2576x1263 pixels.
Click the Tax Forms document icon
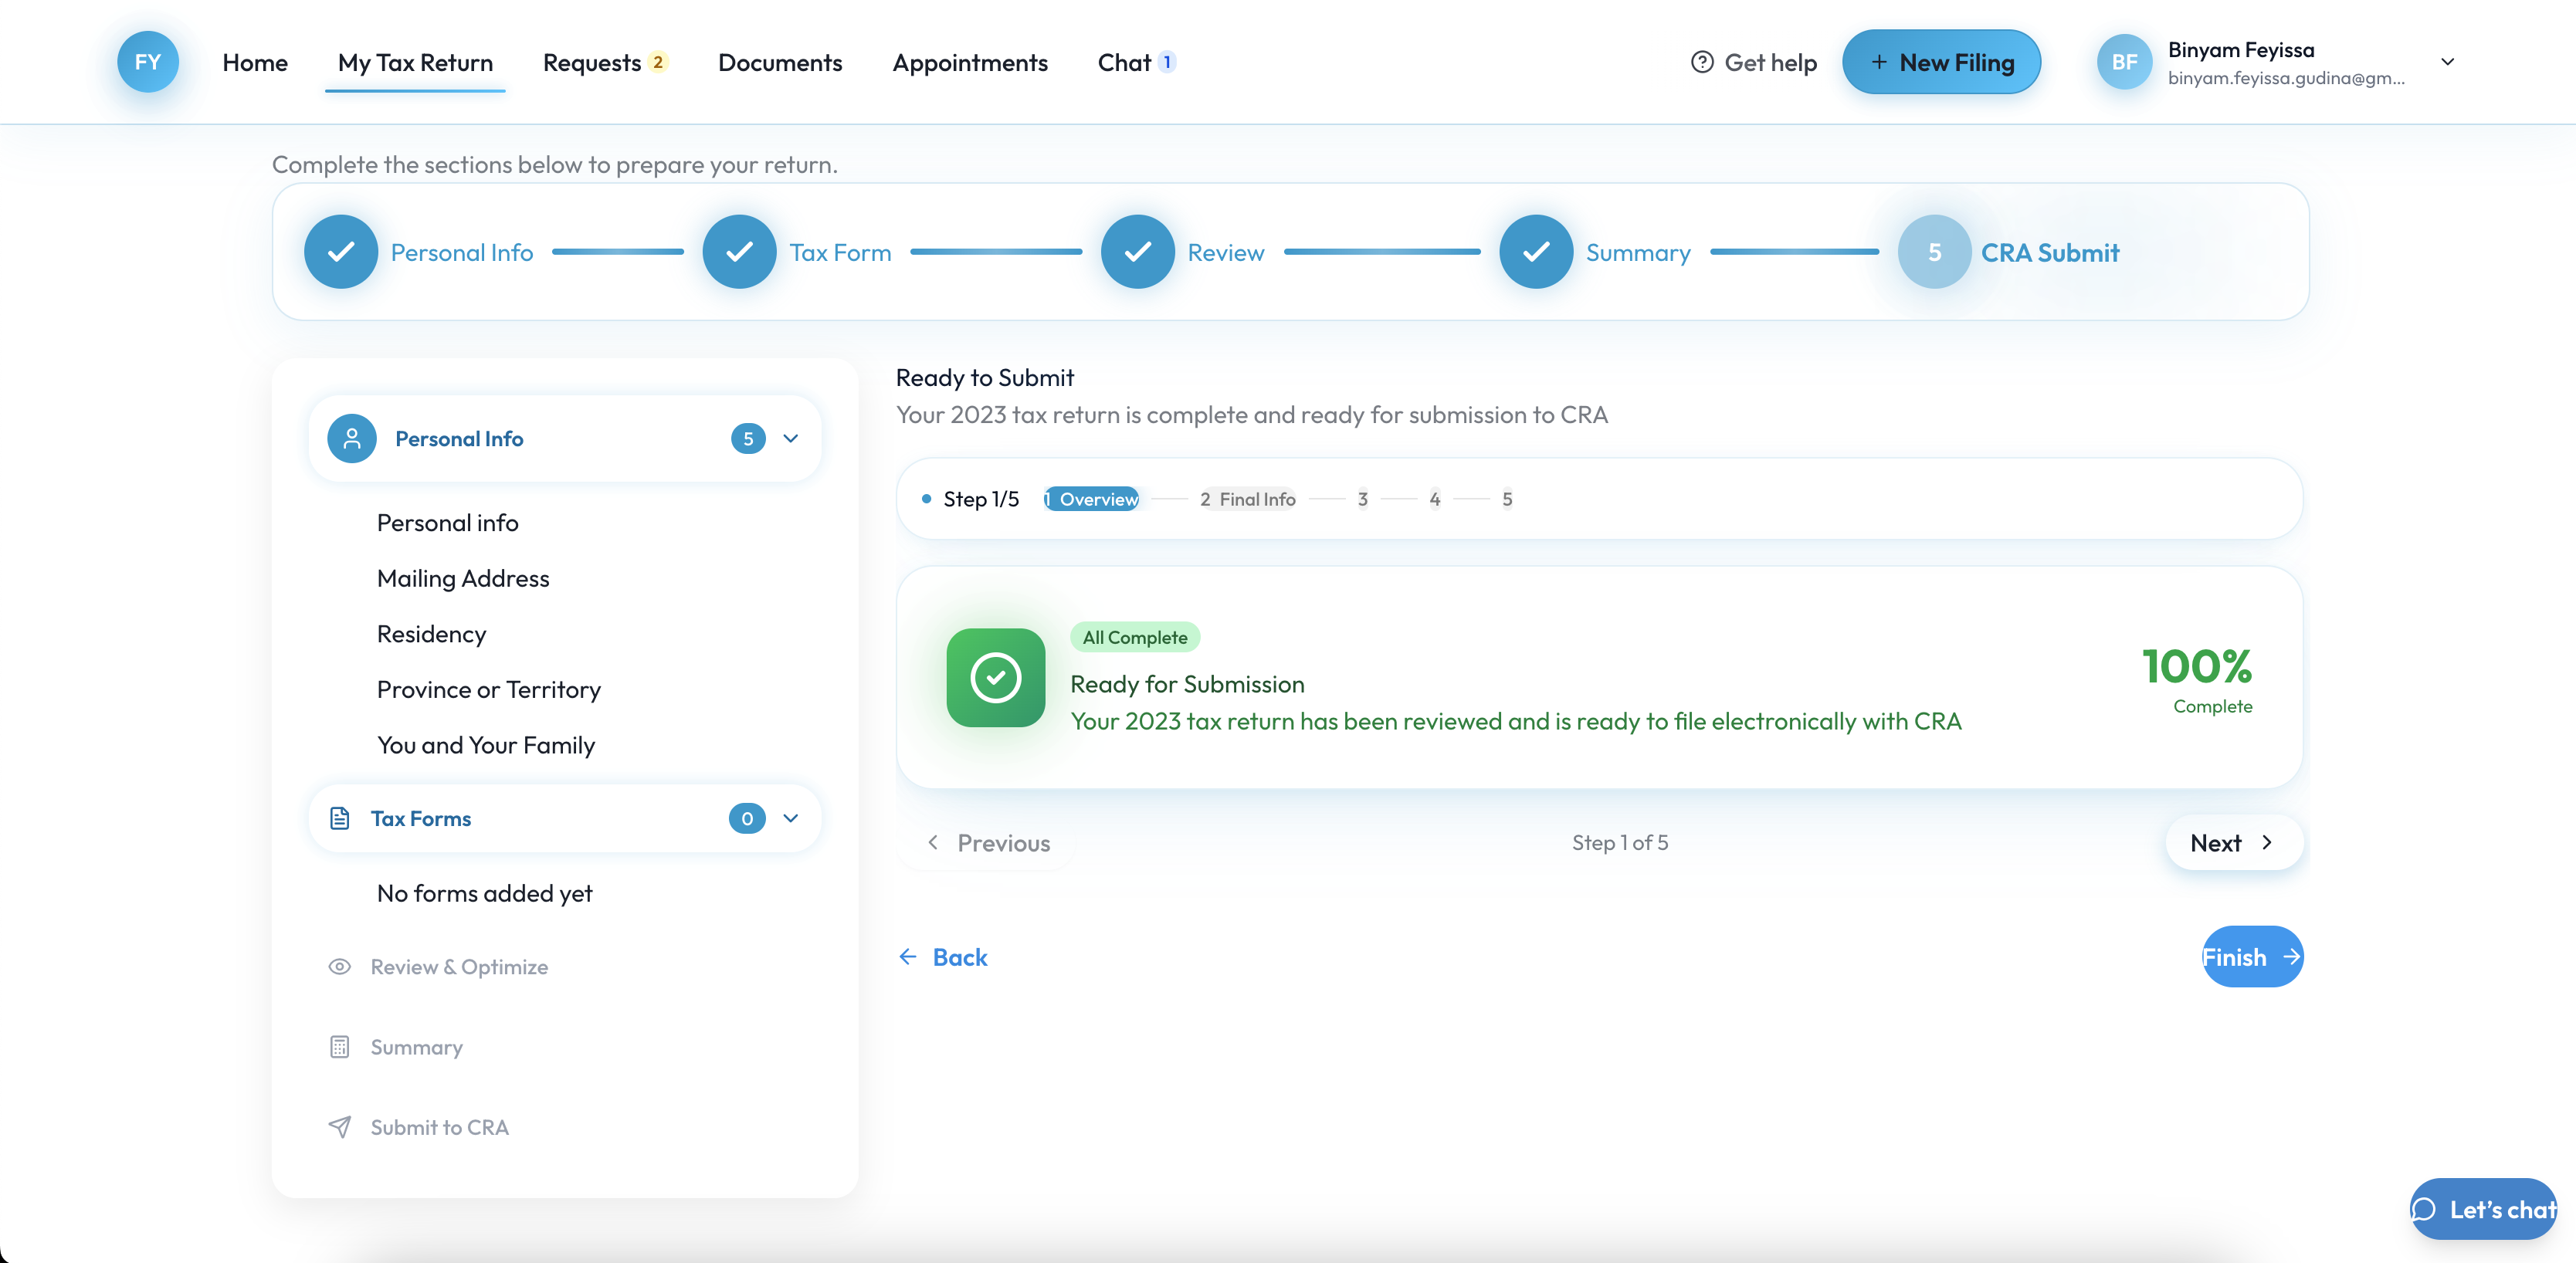[x=340, y=818]
